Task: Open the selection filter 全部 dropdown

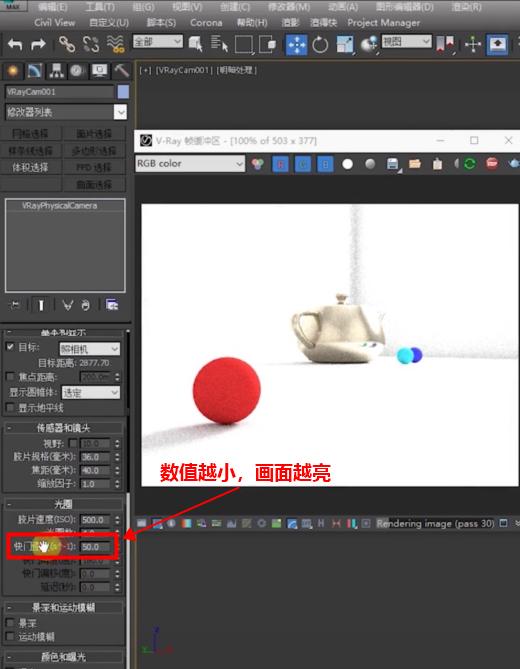Action: coord(157,41)
